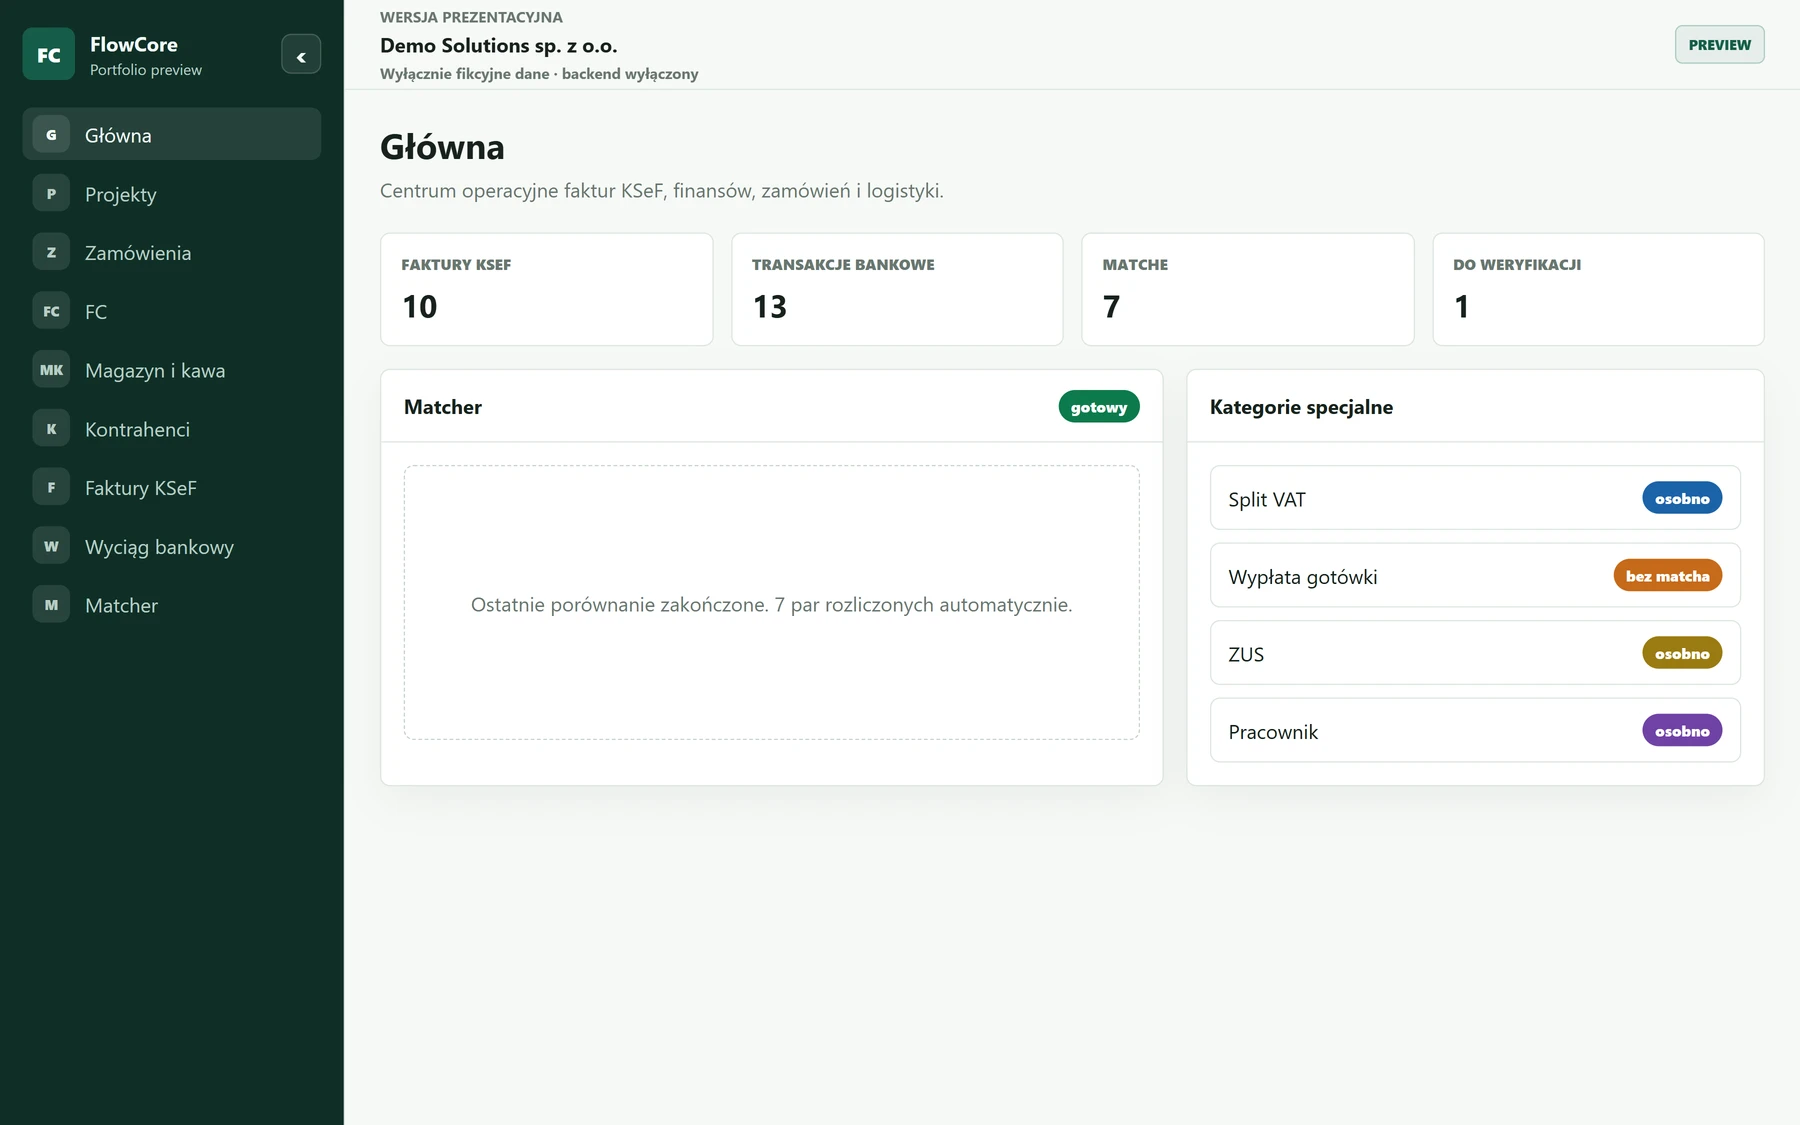This screenshot has height=1125, width=1800.
Task: Click the Ostatnie porównanie zakończone message
Action: (771, 604)
